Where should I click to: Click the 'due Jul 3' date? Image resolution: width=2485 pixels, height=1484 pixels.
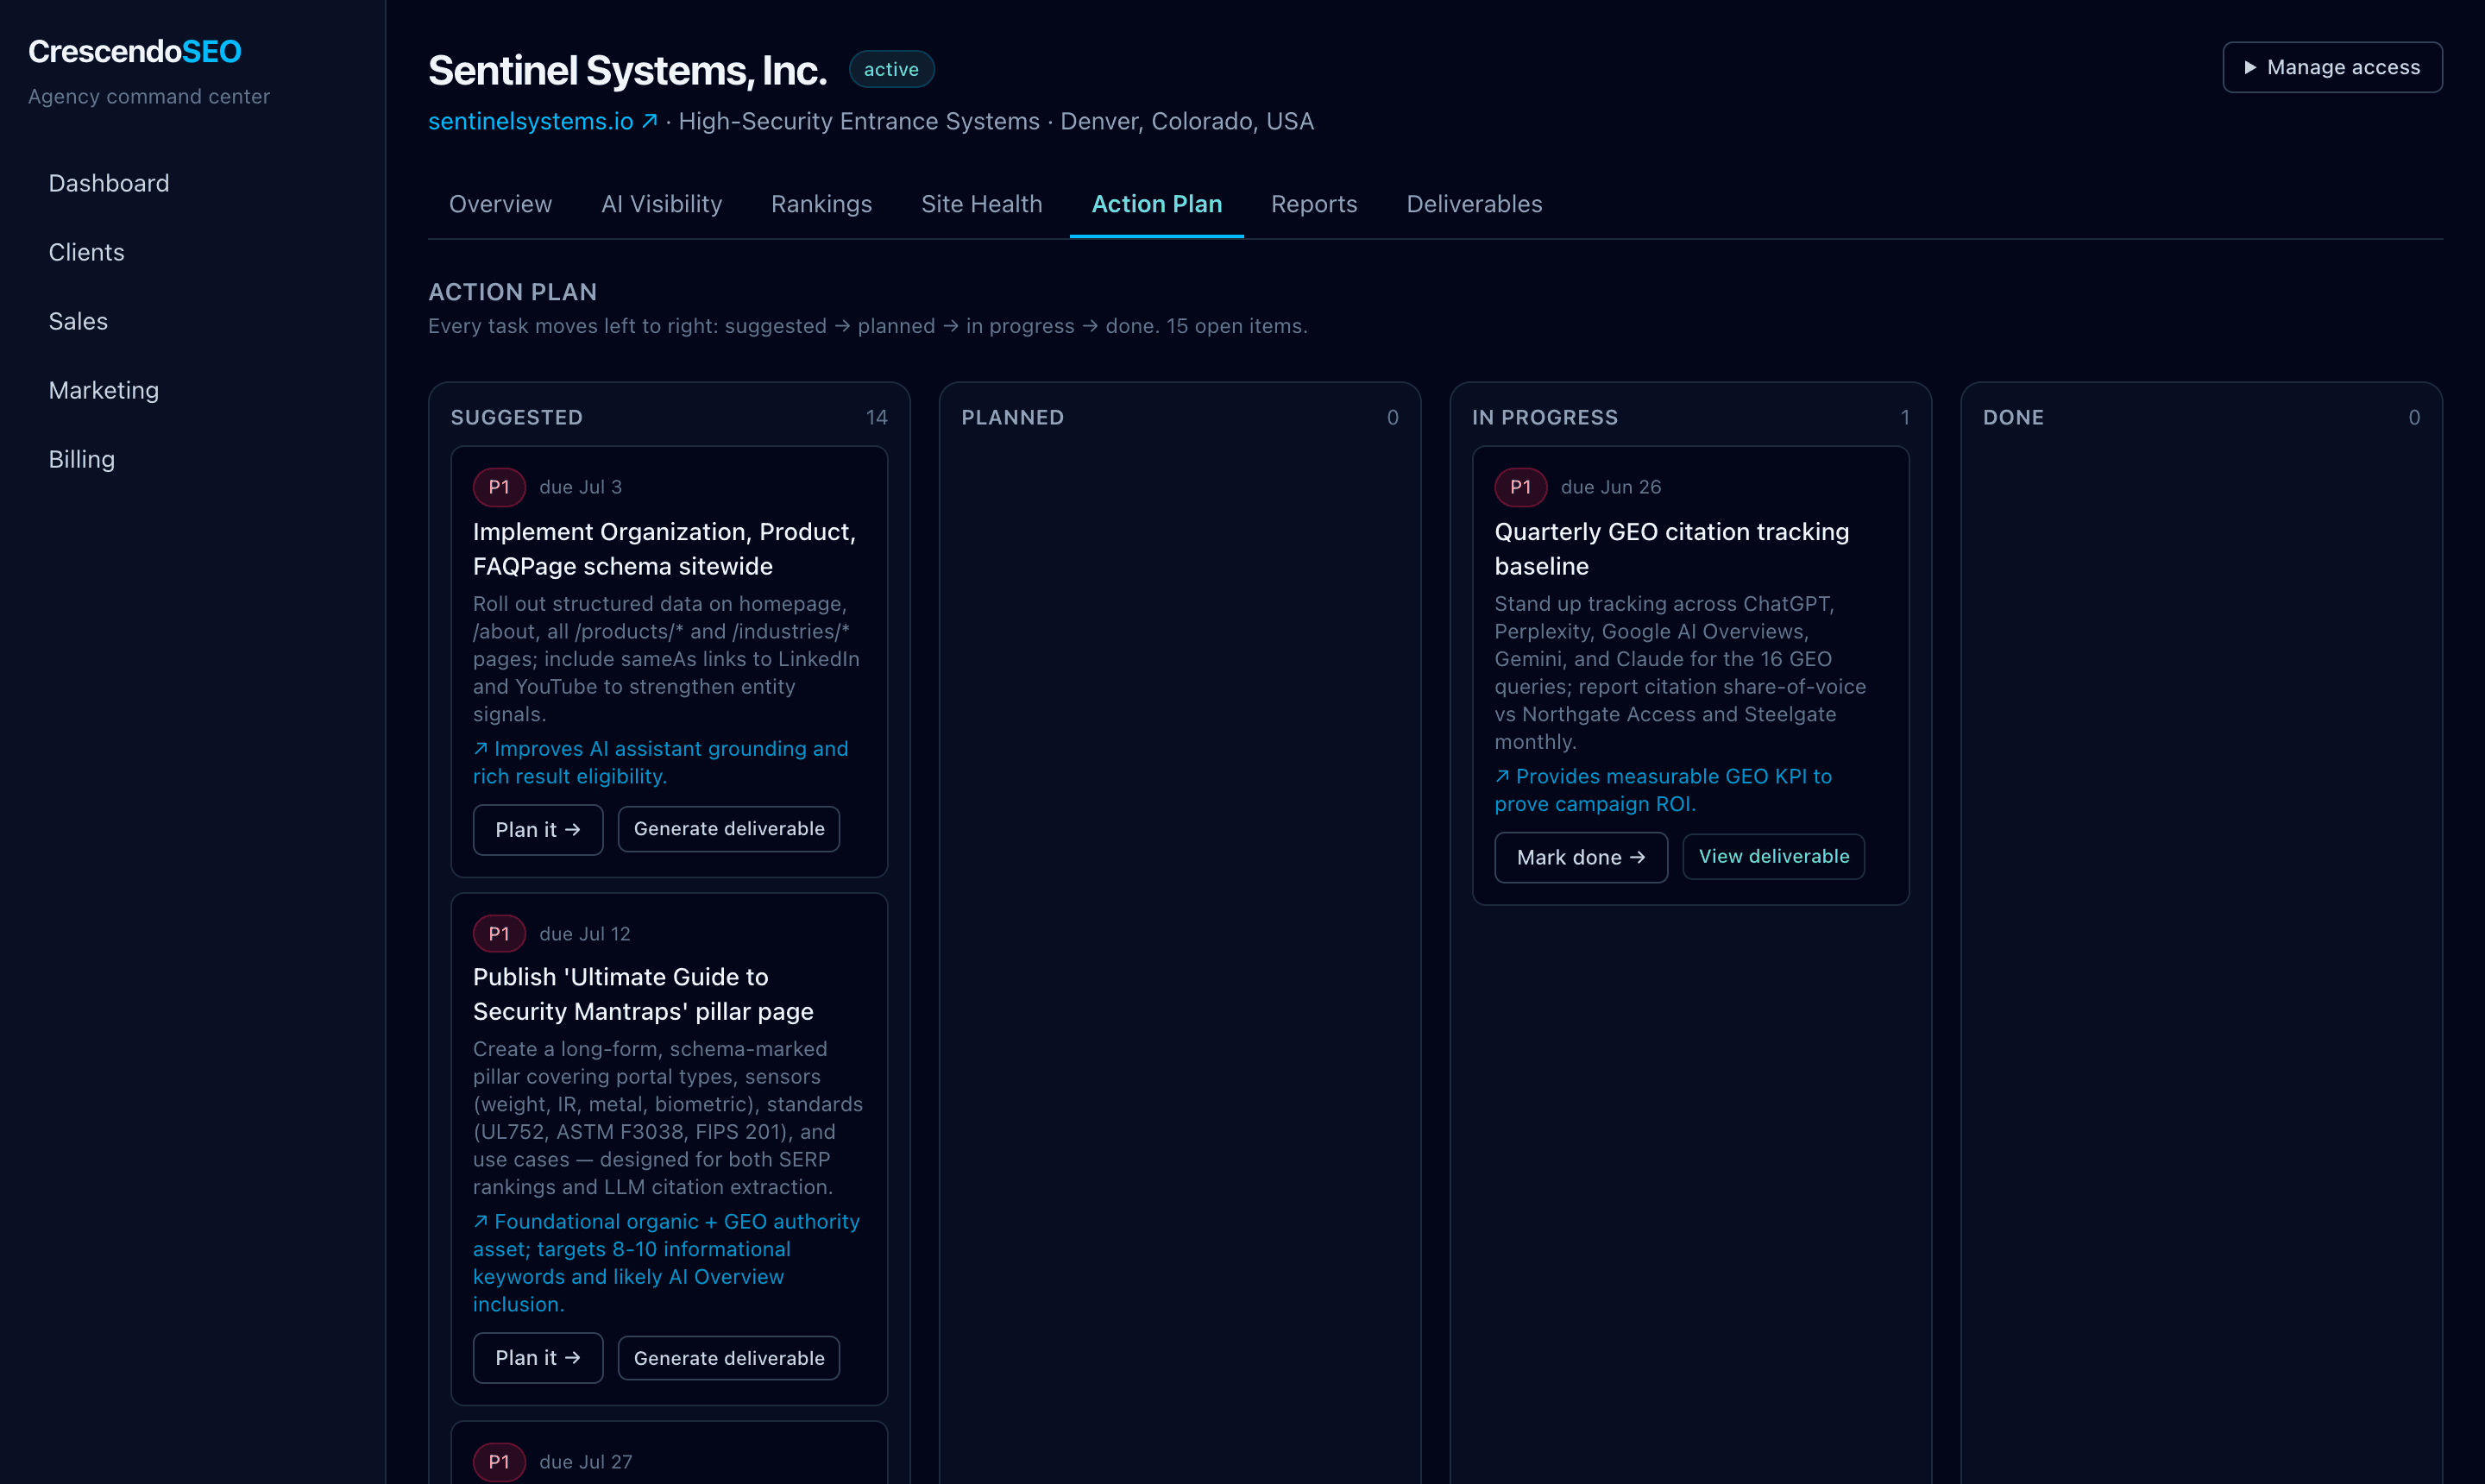pos(580,487)
